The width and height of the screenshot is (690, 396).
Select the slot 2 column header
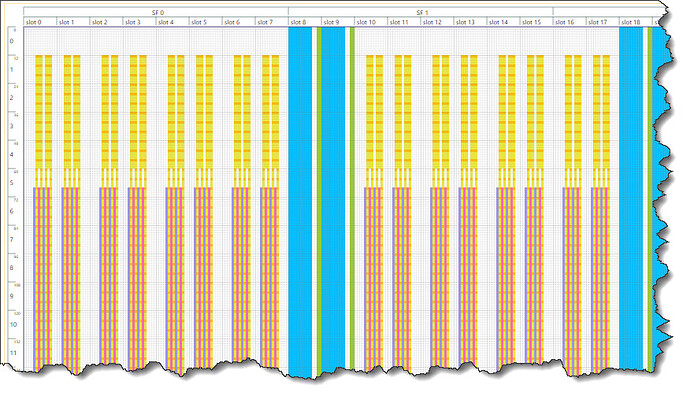106,22
